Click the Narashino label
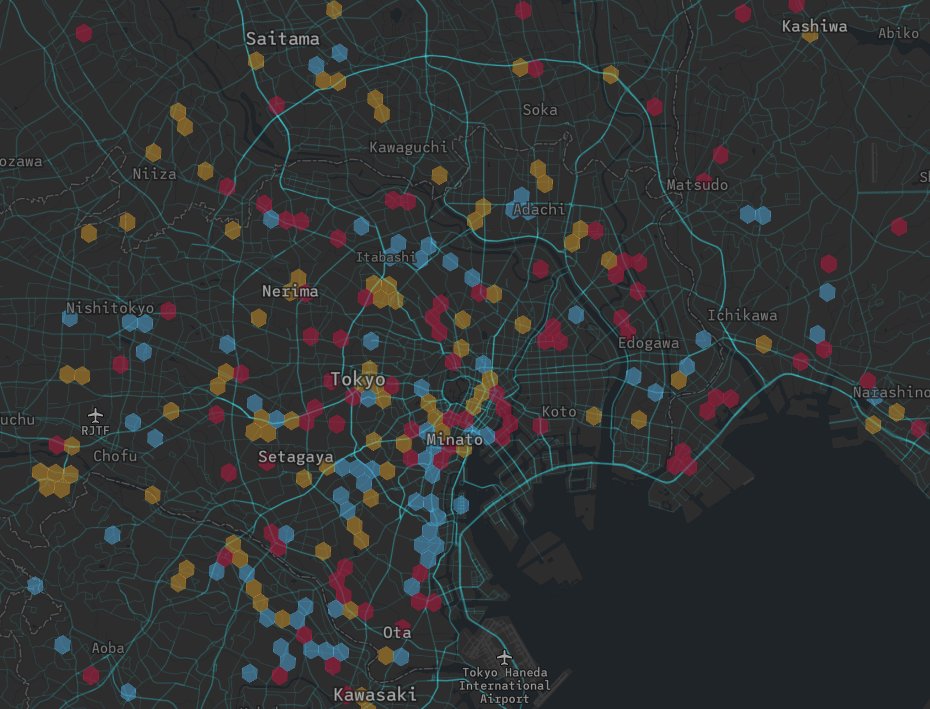The width and height of the screenshot is (930, 709). [891, 392]
